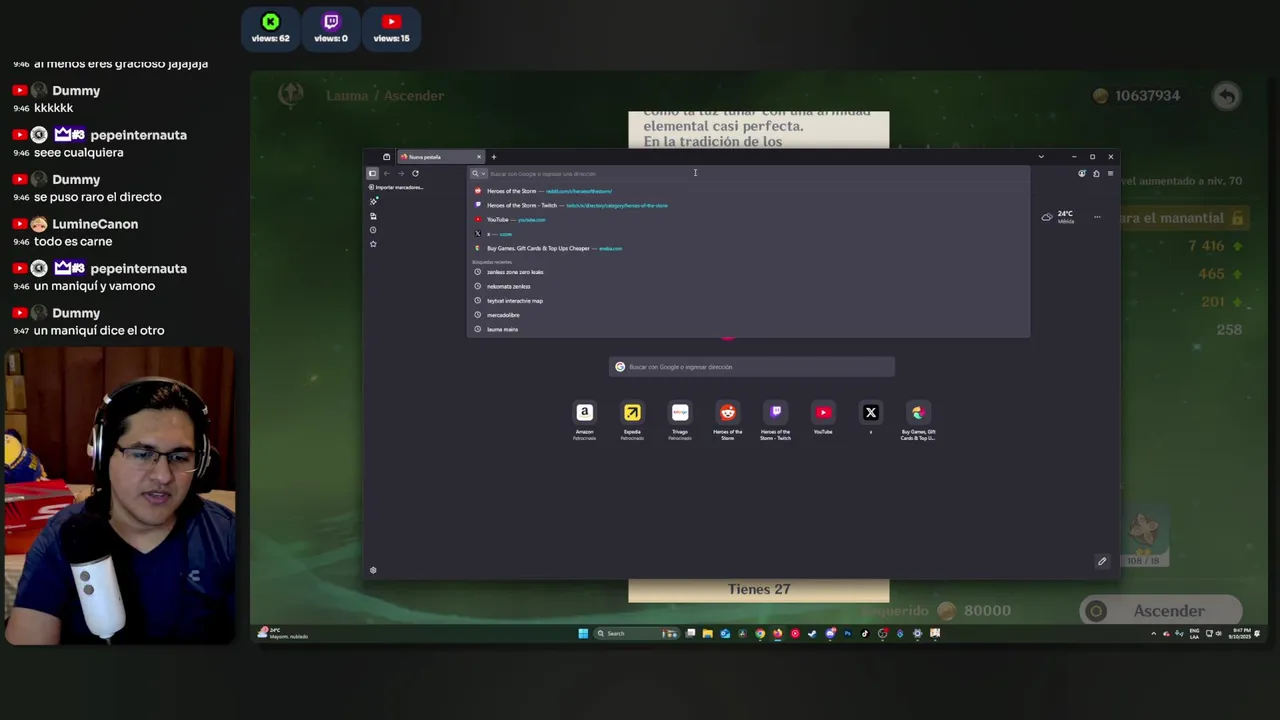The image size is (1280, 720).
Task: Click Importar marcadores in bookmarks bar
Action: (396, 187)
